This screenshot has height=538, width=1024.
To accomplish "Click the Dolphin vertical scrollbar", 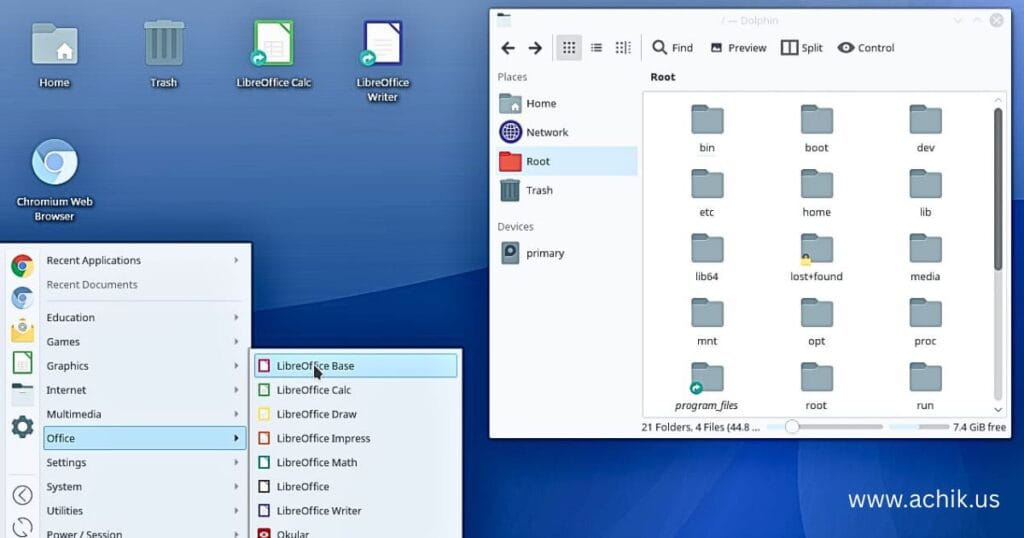I will point(998,189).
